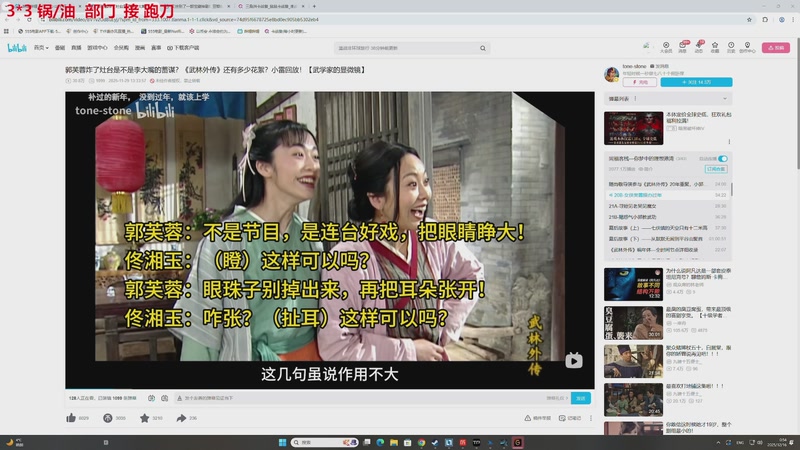
Task: Select playlist item 幕后故事（下）
Action: tap(667, 239)
